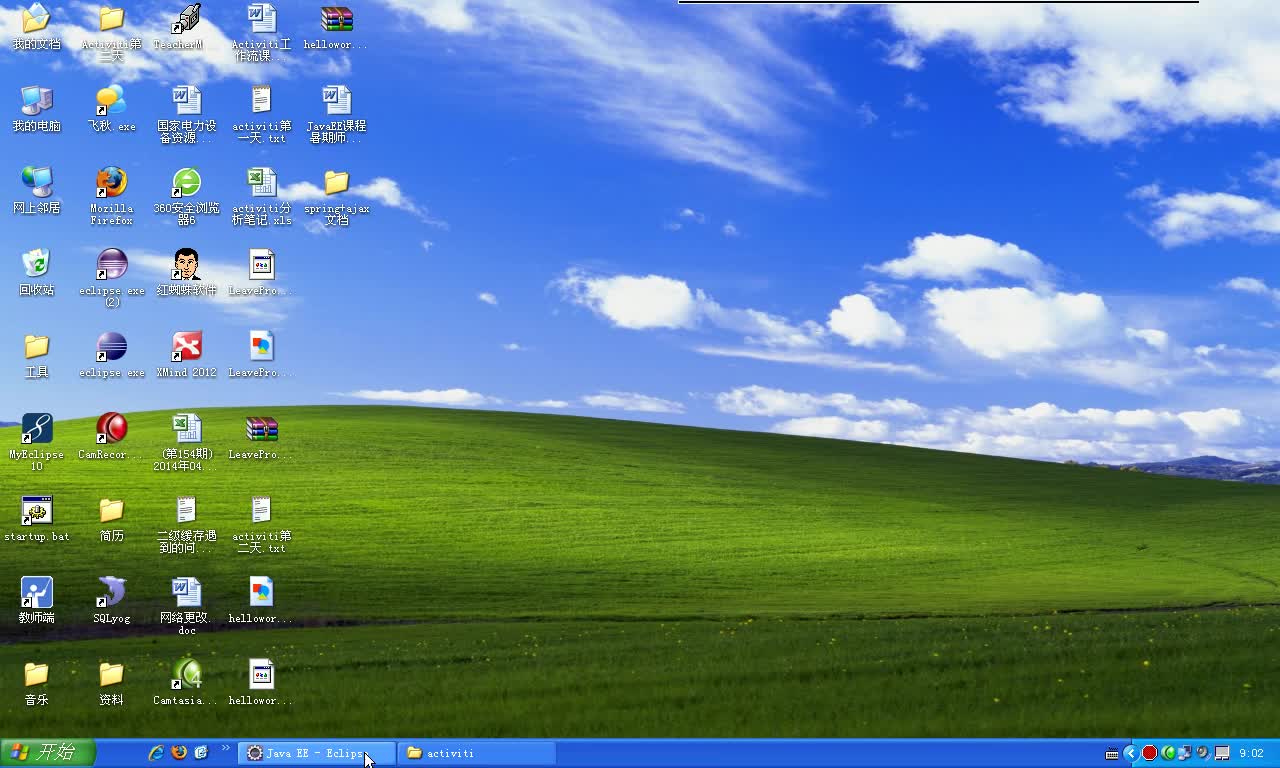Select the MyEclipse 10 shortcut
Image resolution: width=1280 pixels, height=768 pixels.
pos(36,442)
